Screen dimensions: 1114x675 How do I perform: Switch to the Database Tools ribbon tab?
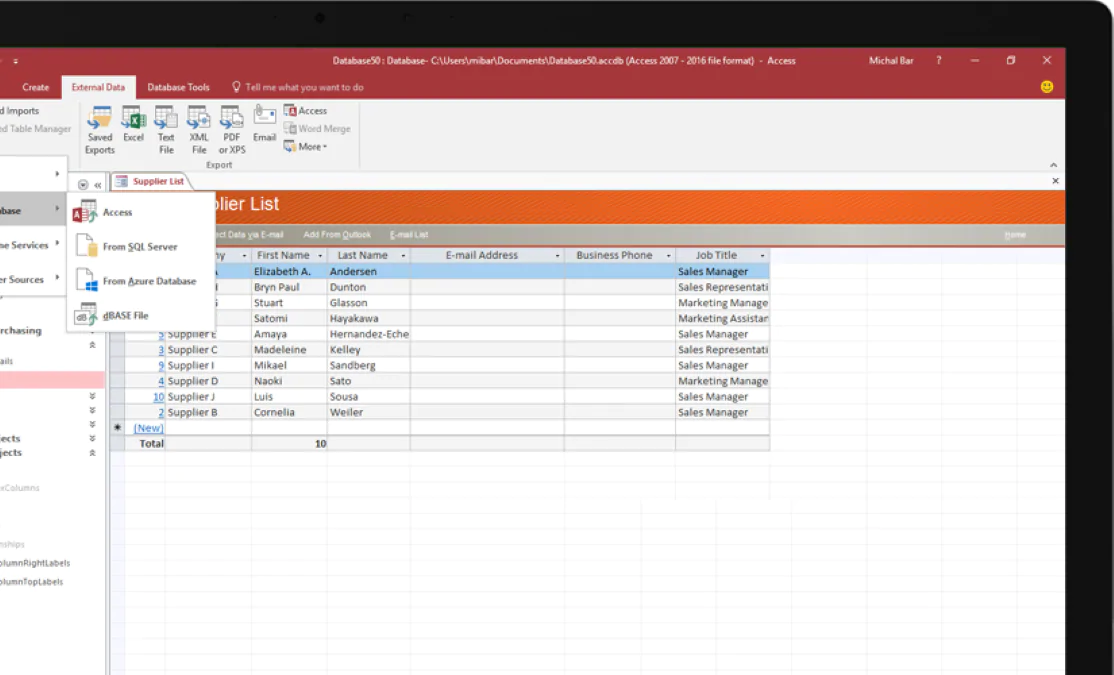point(178,88)
